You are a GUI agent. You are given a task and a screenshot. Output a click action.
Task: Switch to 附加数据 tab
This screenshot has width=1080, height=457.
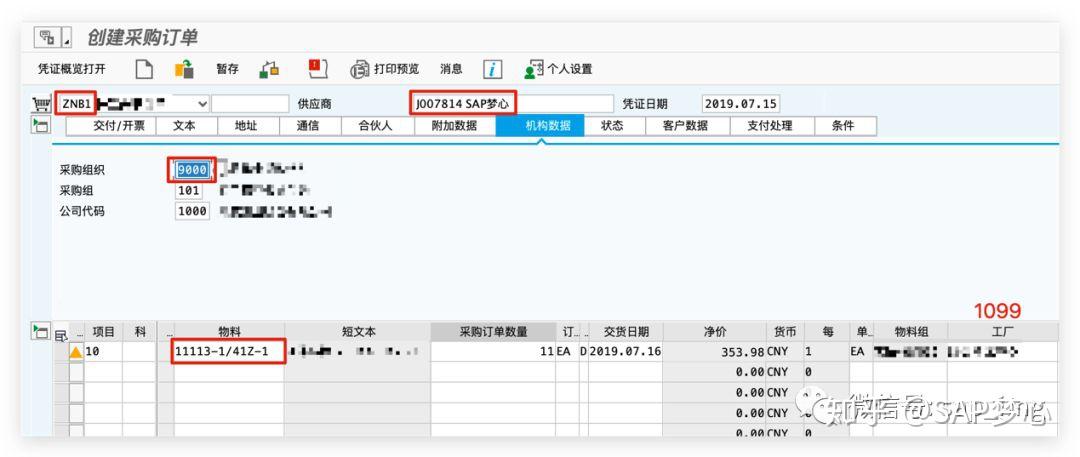(454, 126)
